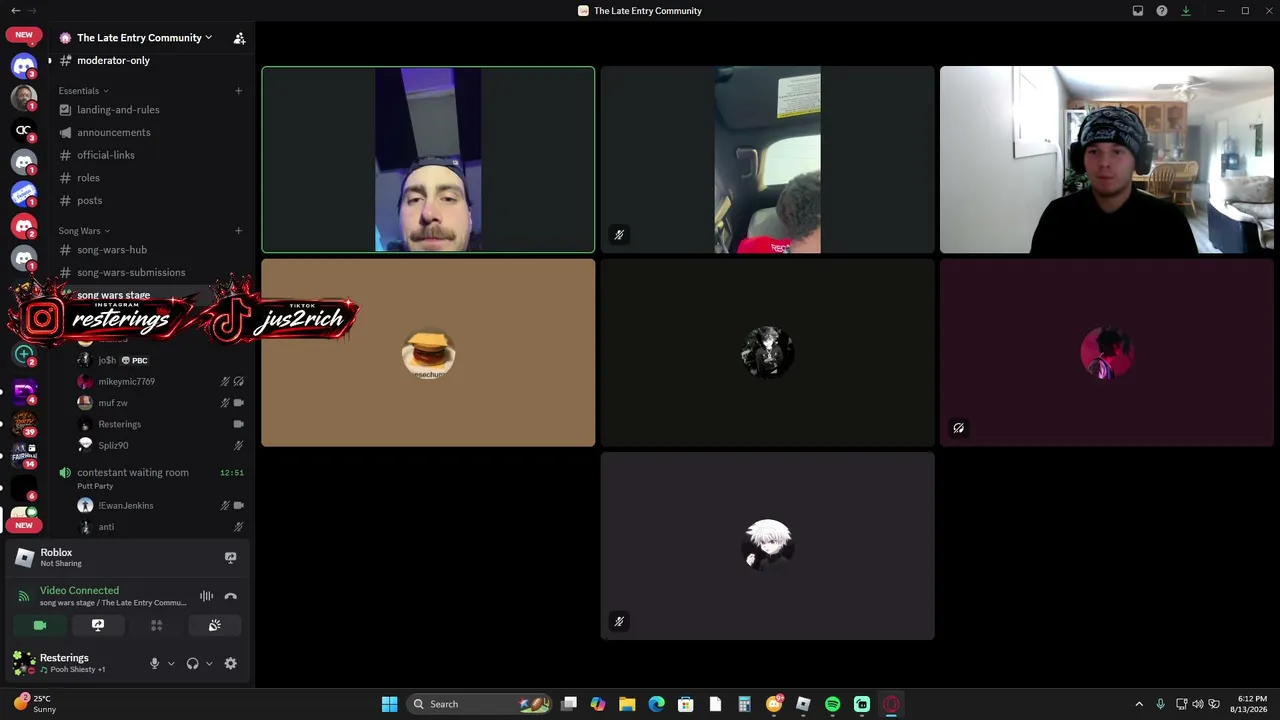The height and width of the screenshot is (720, 1280).
Task: Collapse the Song Wars category
Action: (84, 231)
